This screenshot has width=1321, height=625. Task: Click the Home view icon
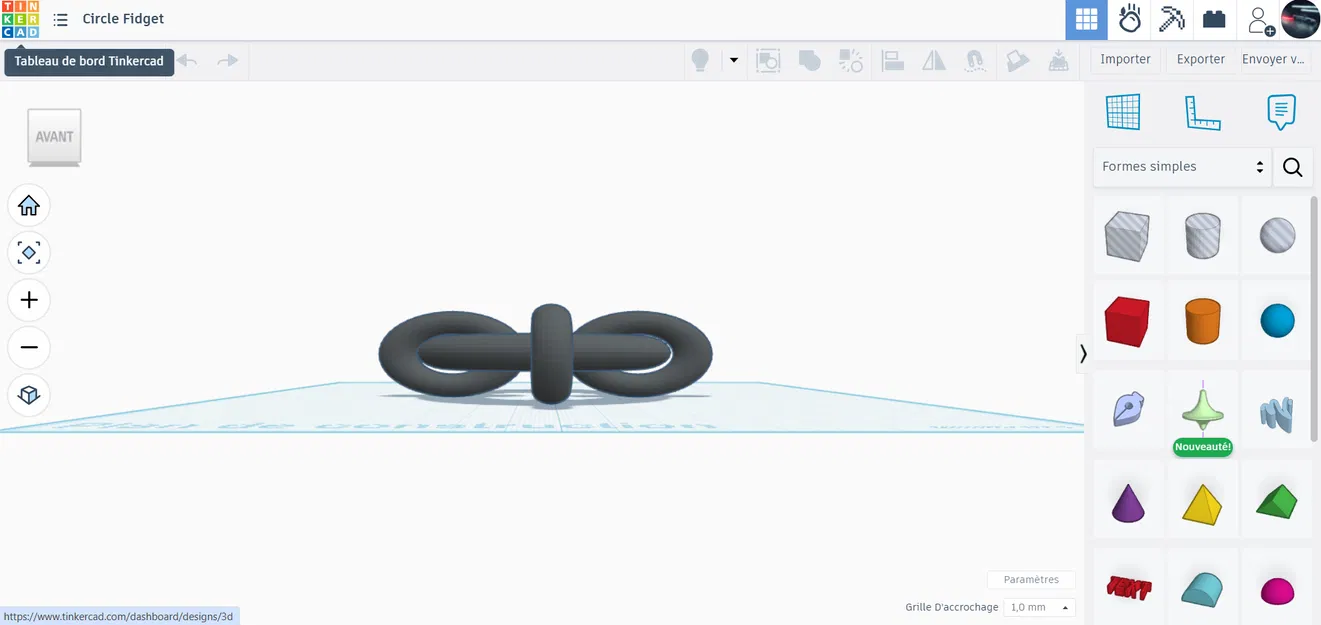coord(29,205)
